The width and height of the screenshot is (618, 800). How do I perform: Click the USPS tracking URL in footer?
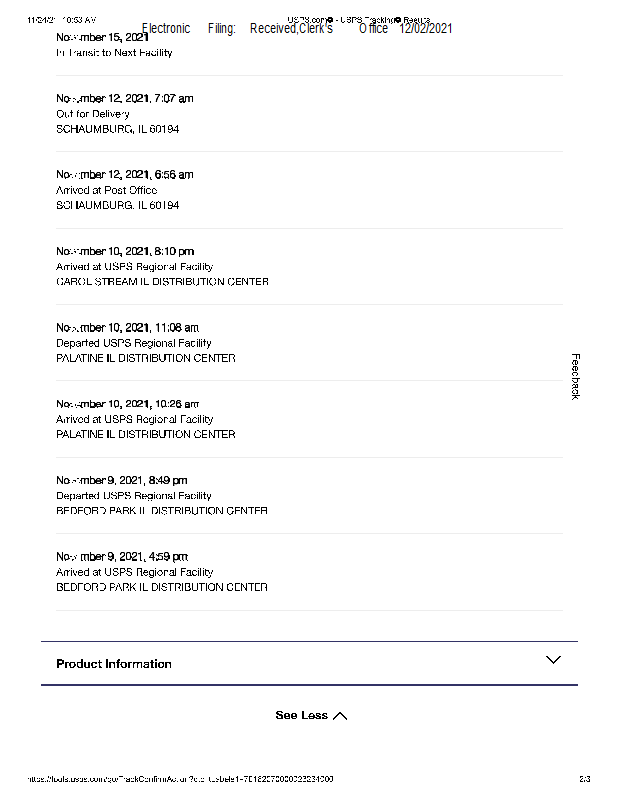point(180,779)
